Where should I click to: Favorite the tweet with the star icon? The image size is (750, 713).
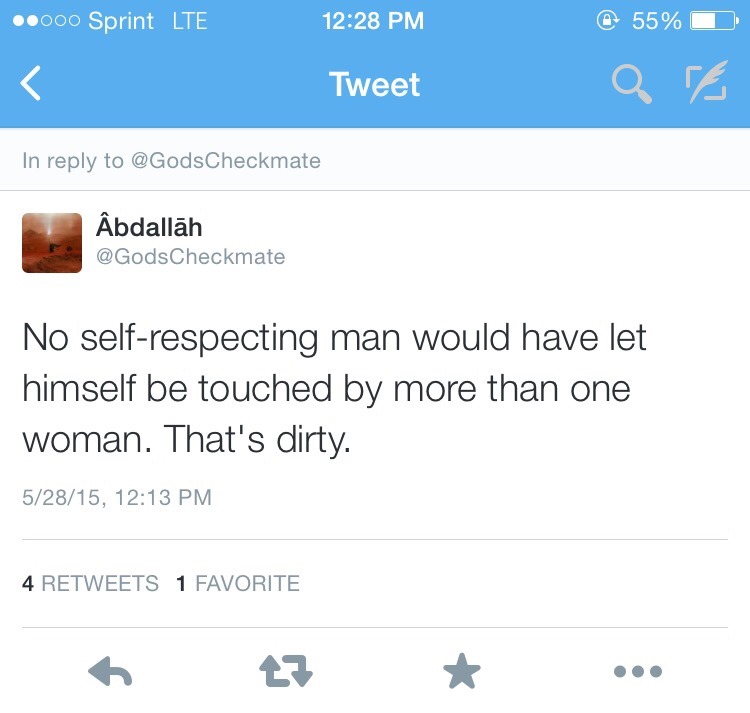[x=462, y=671]
